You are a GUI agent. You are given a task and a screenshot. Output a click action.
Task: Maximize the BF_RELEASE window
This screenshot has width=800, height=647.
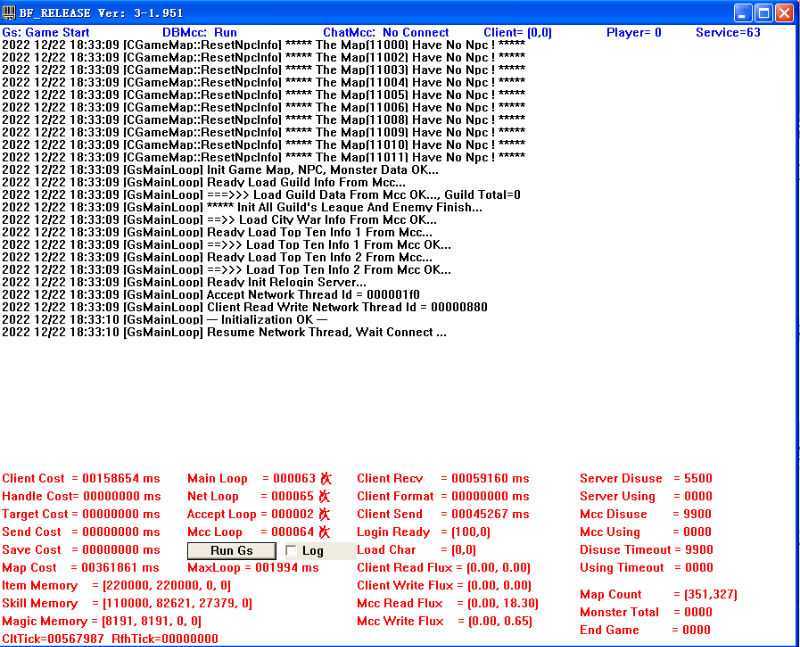[x=765, y=13]
